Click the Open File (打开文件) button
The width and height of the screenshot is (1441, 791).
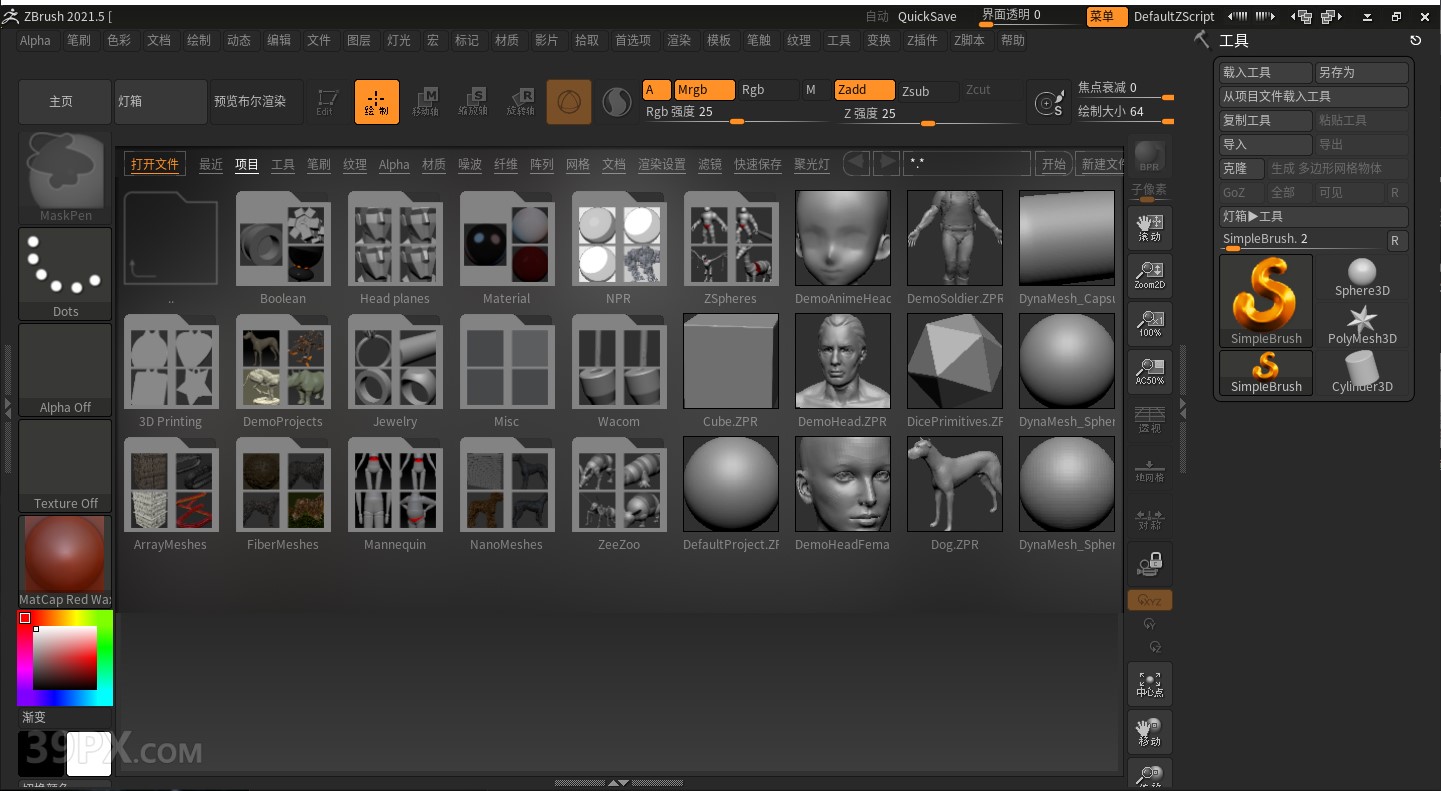[154, 164]
